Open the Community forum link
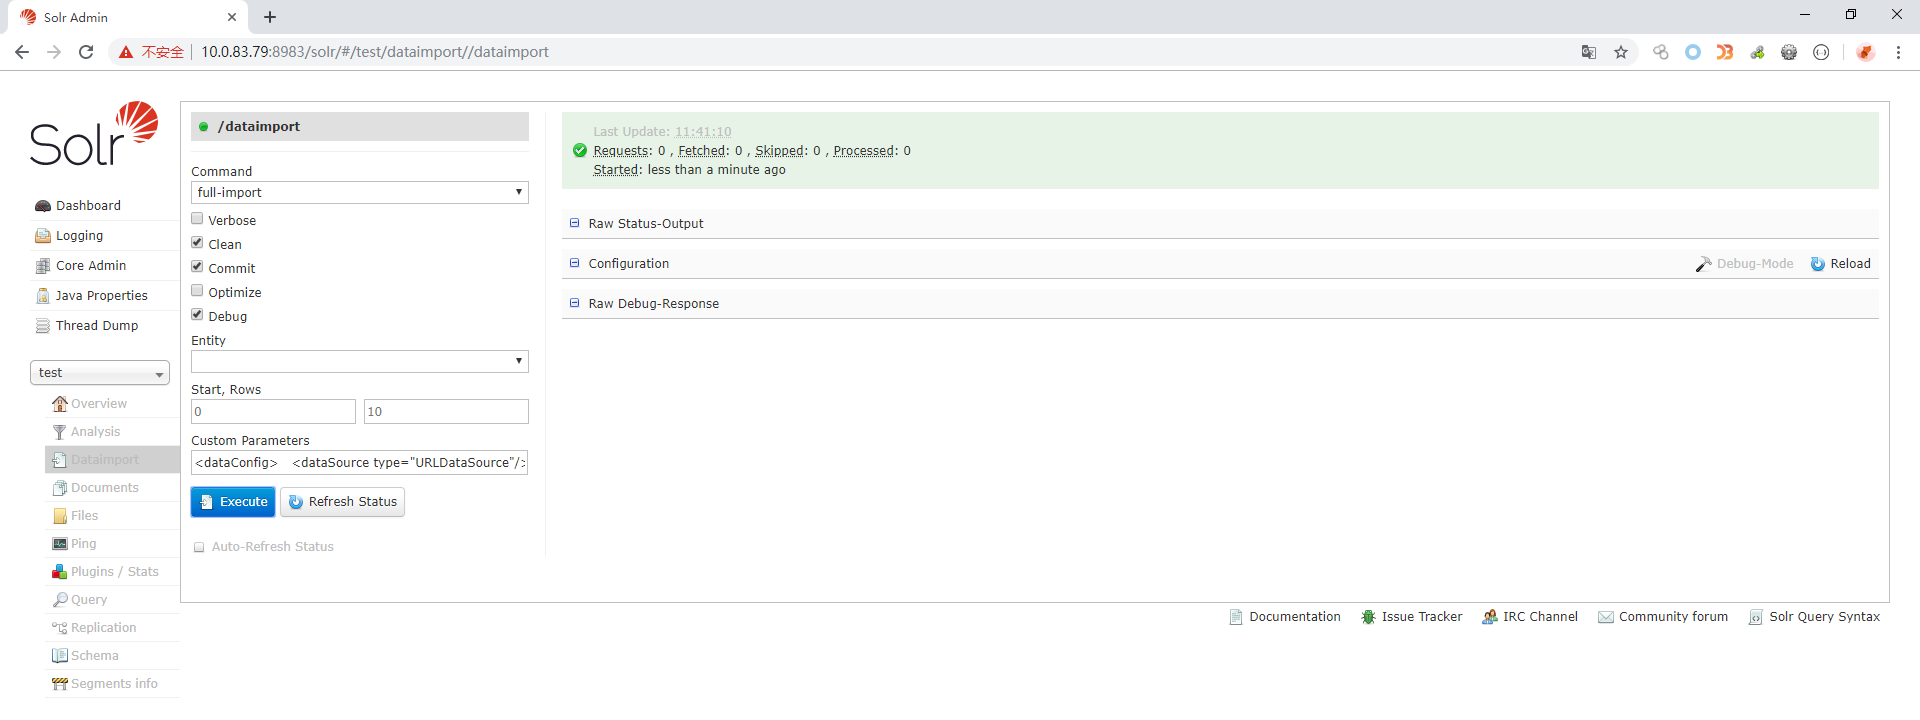Image resolution: width=1920 pixels, height=720 pixels. point(1663,617)
